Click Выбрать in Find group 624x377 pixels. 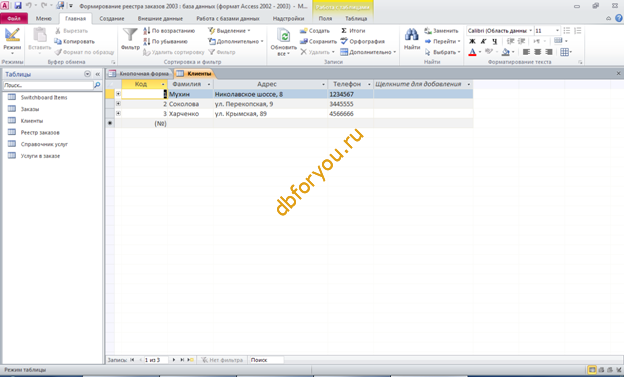point(442,52)
